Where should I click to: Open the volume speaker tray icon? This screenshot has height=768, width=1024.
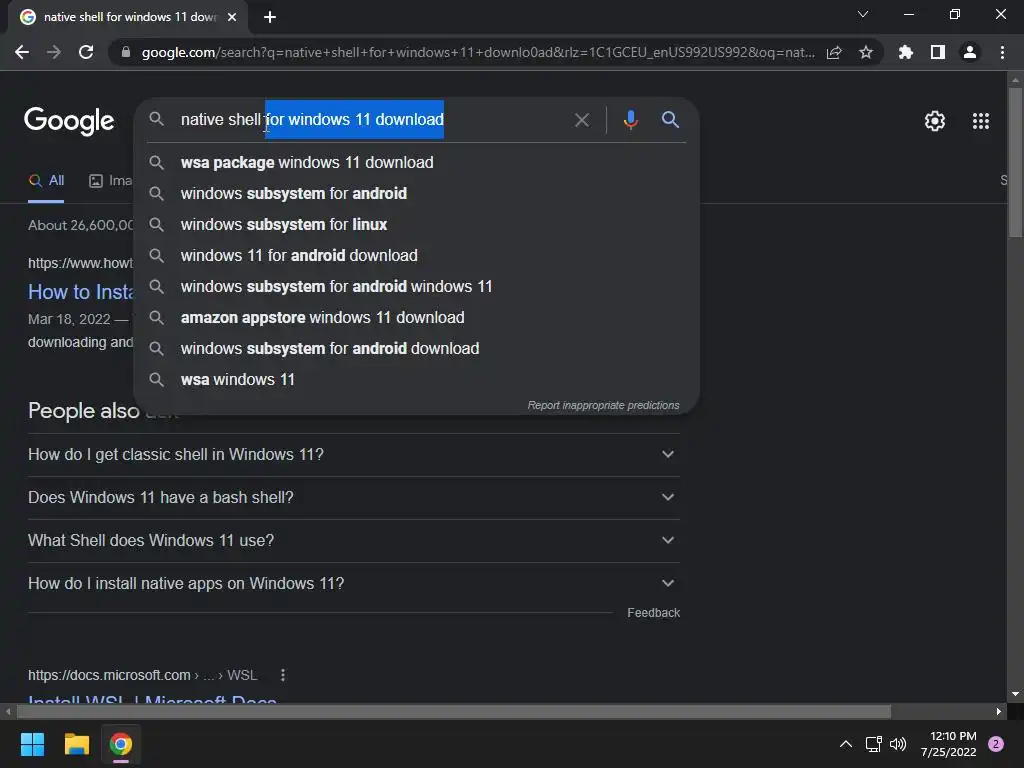point(899,744)
